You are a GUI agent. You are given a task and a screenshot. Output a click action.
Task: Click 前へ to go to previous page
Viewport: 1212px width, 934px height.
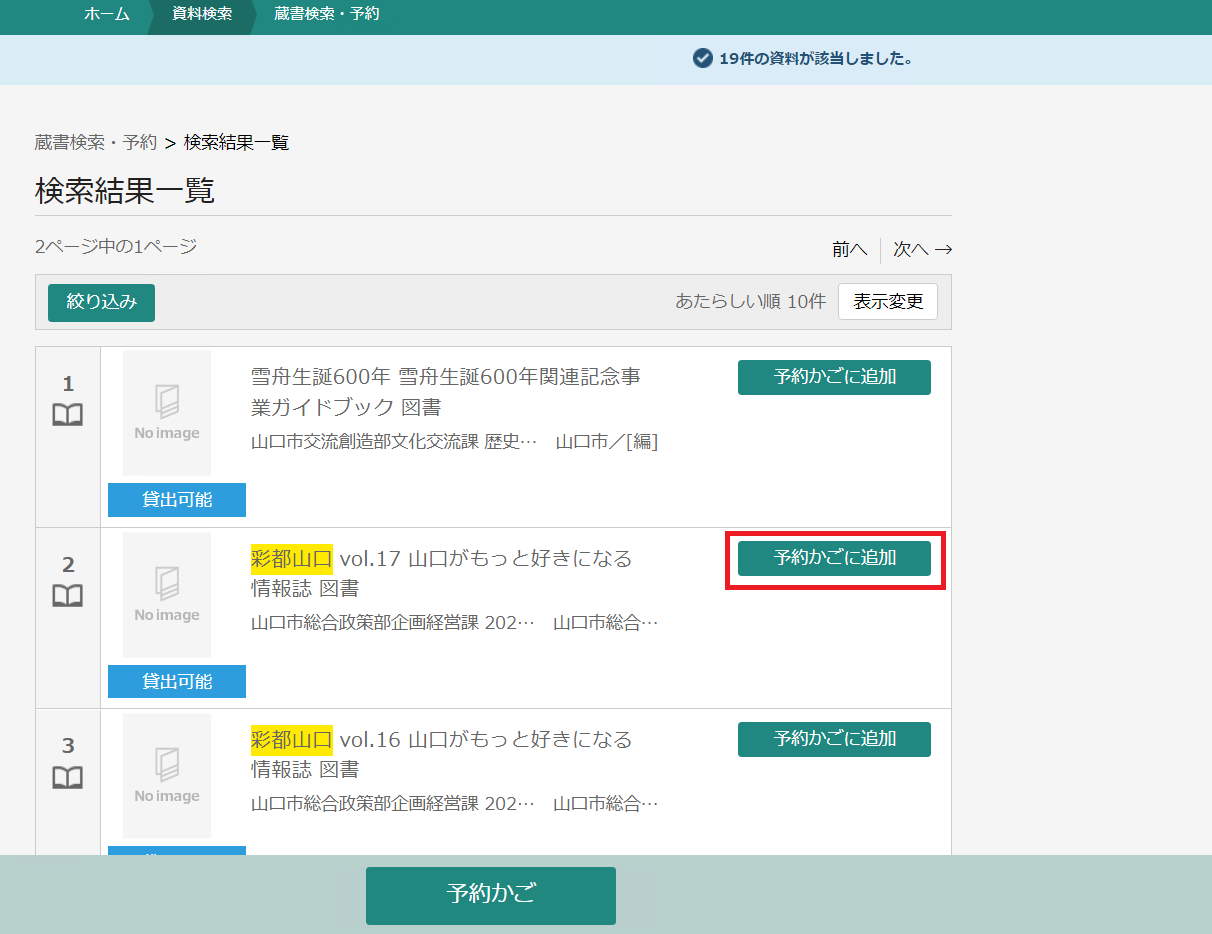pyautogui.click(x=849, y=249)
